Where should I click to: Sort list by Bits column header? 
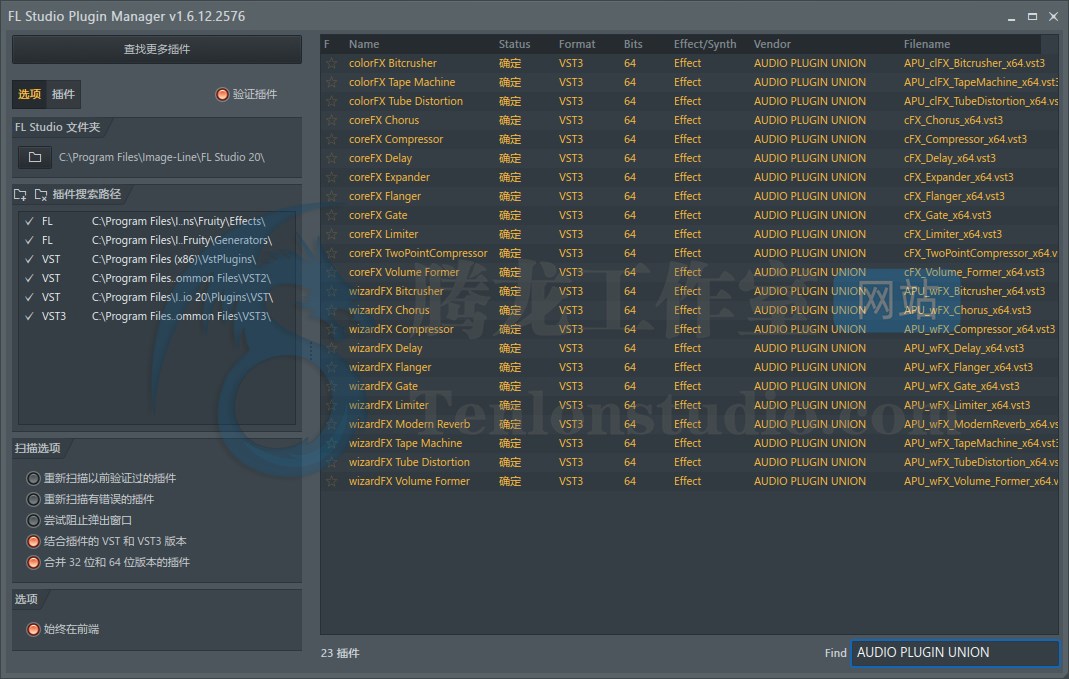[x=633, y=44]
